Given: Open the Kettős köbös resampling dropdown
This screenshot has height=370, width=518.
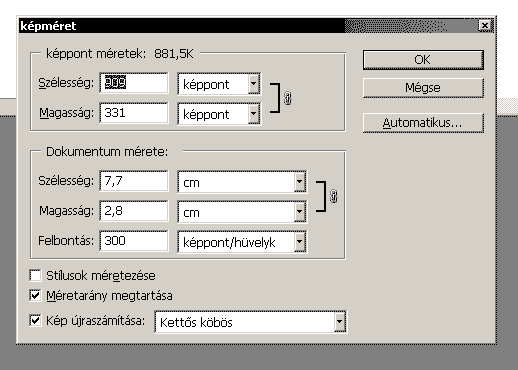Looking at the screenshot, I should coord(340,322).
